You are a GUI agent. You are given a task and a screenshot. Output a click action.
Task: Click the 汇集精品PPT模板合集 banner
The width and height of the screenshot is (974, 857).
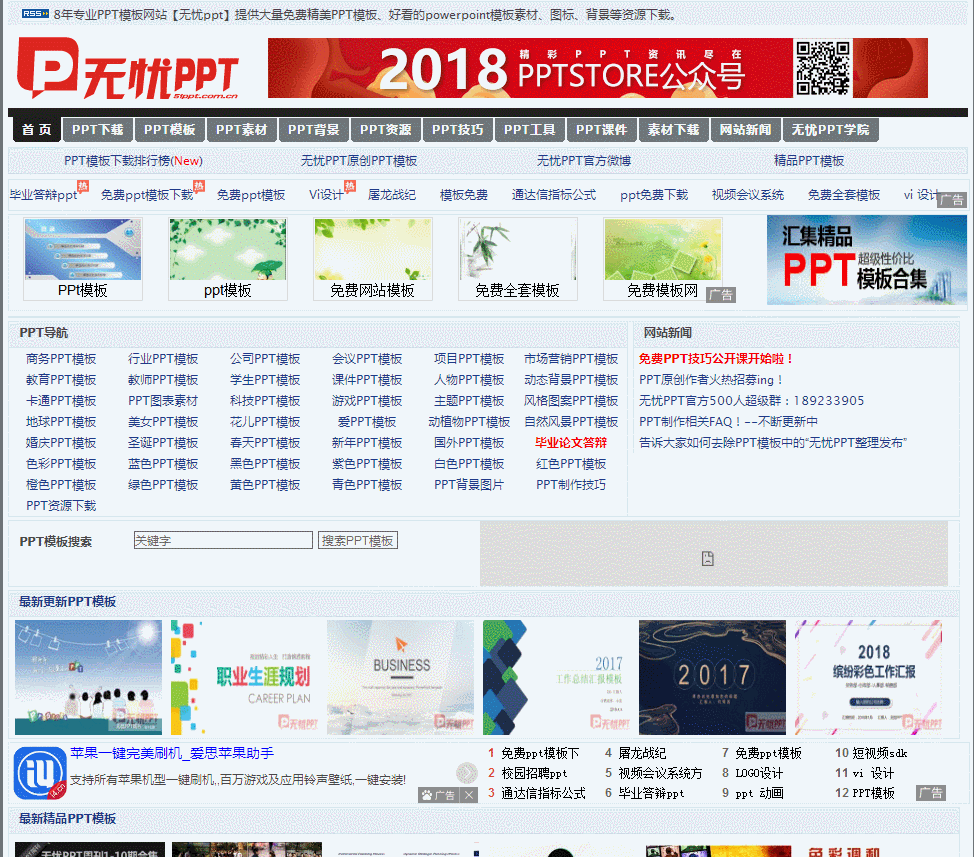[x=866, y=260]
